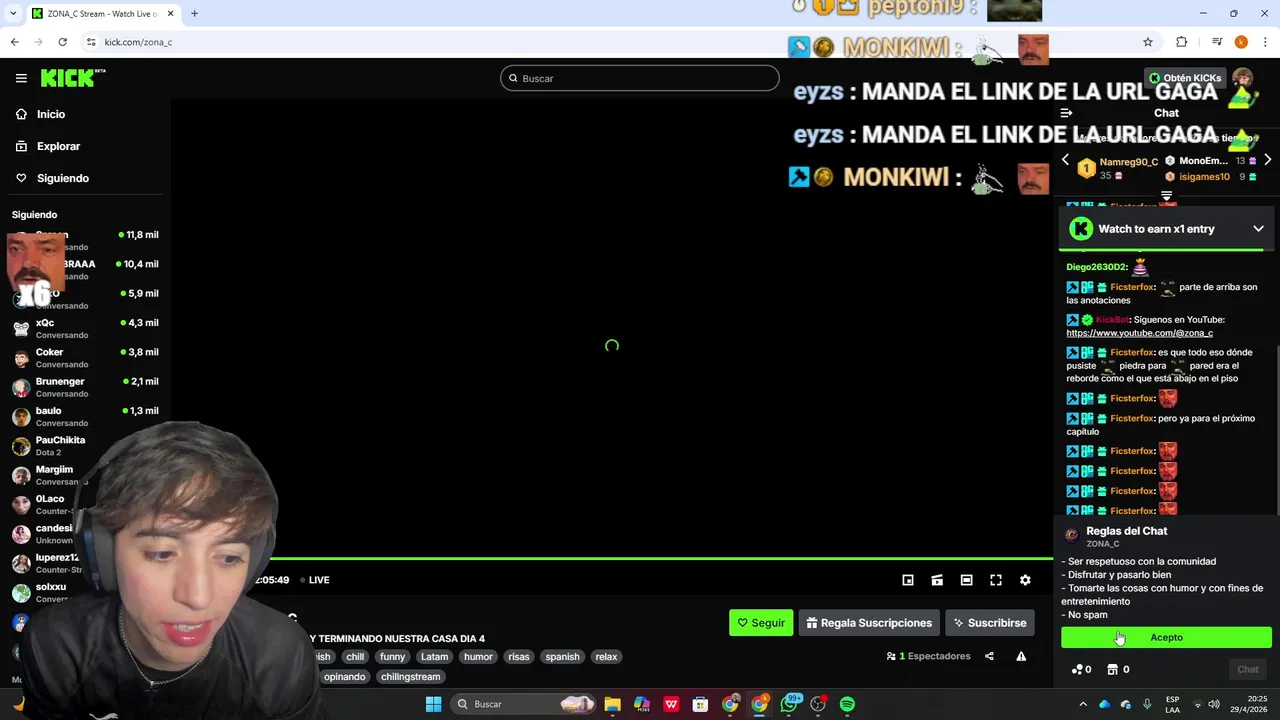Open xQc channel in followed list

pyautogui.click(x=85, y=328)
